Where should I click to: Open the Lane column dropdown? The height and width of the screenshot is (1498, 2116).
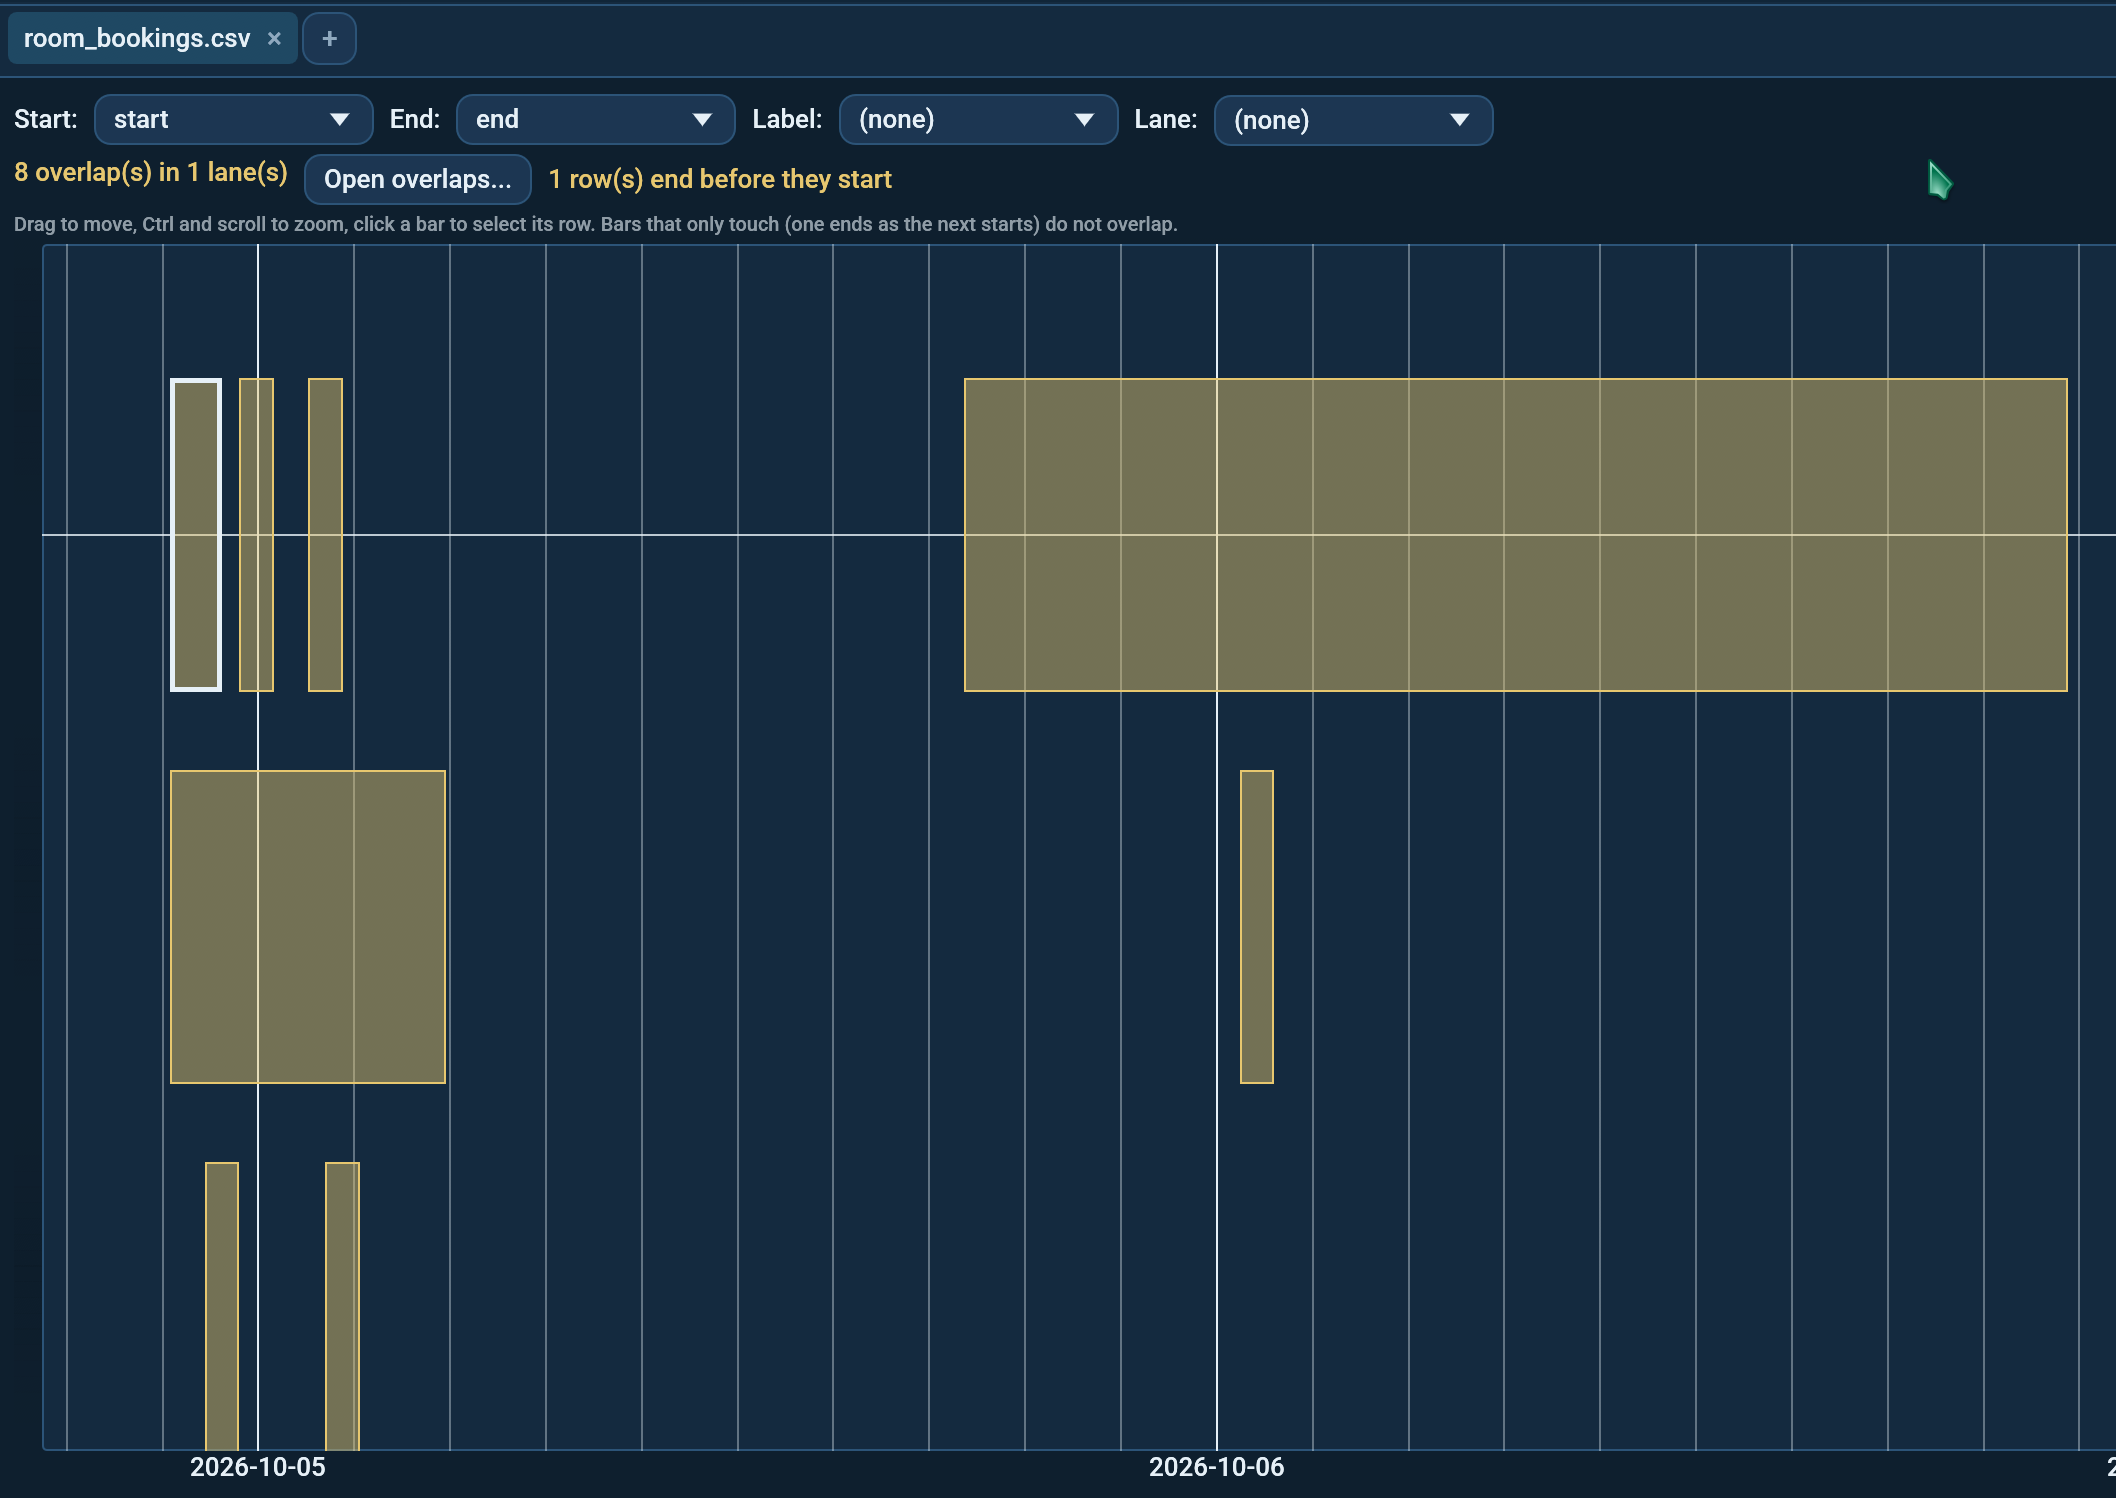click(1353, 120)
